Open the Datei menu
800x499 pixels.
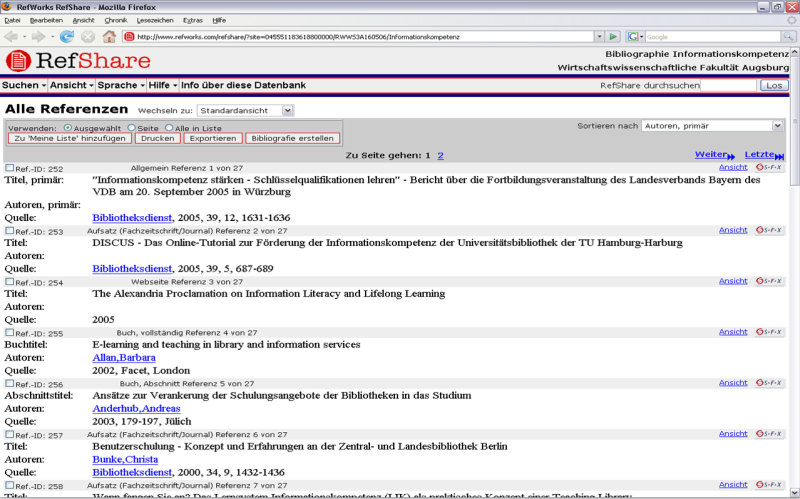(x=12, y=20)
